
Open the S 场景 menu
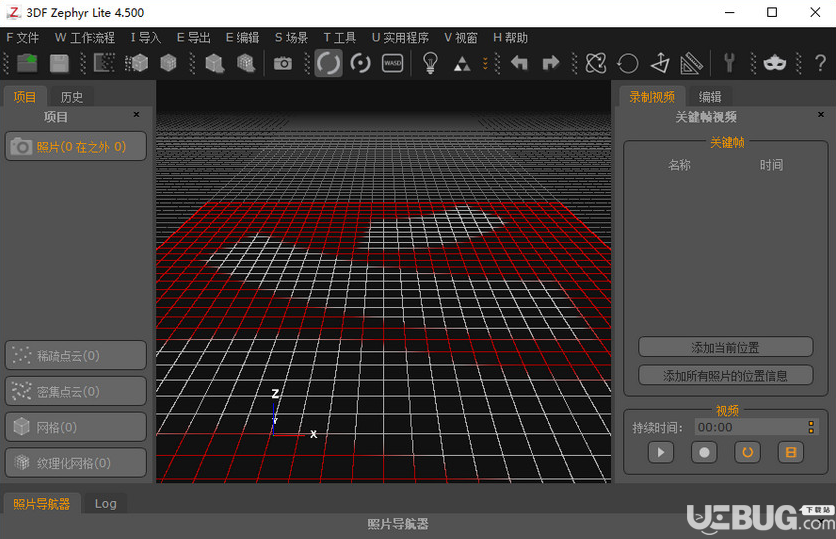291,37
